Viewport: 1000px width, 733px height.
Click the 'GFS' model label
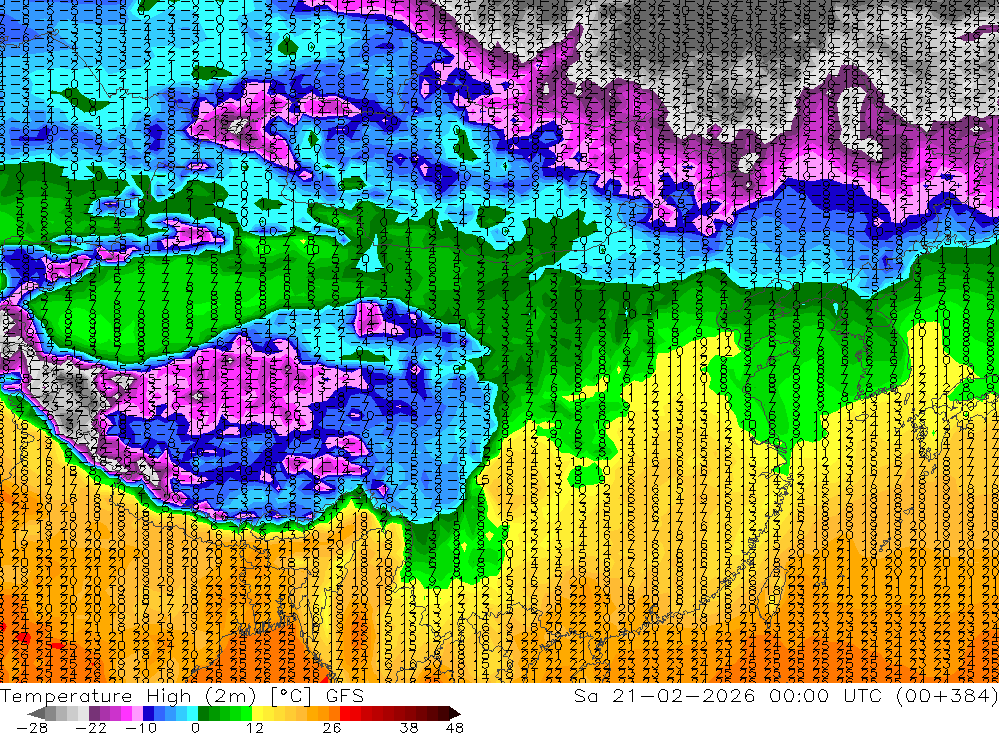click(x=345, y=696)
